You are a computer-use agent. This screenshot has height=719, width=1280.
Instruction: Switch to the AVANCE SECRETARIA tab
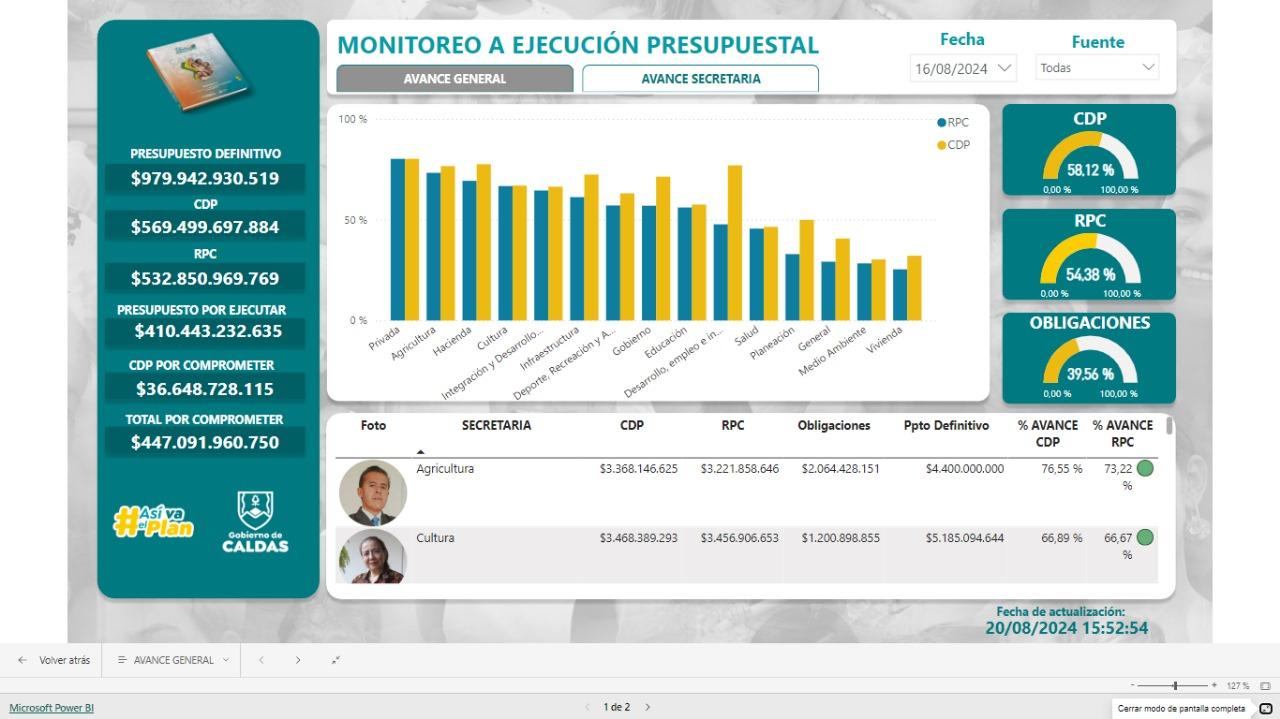(700, 79)
